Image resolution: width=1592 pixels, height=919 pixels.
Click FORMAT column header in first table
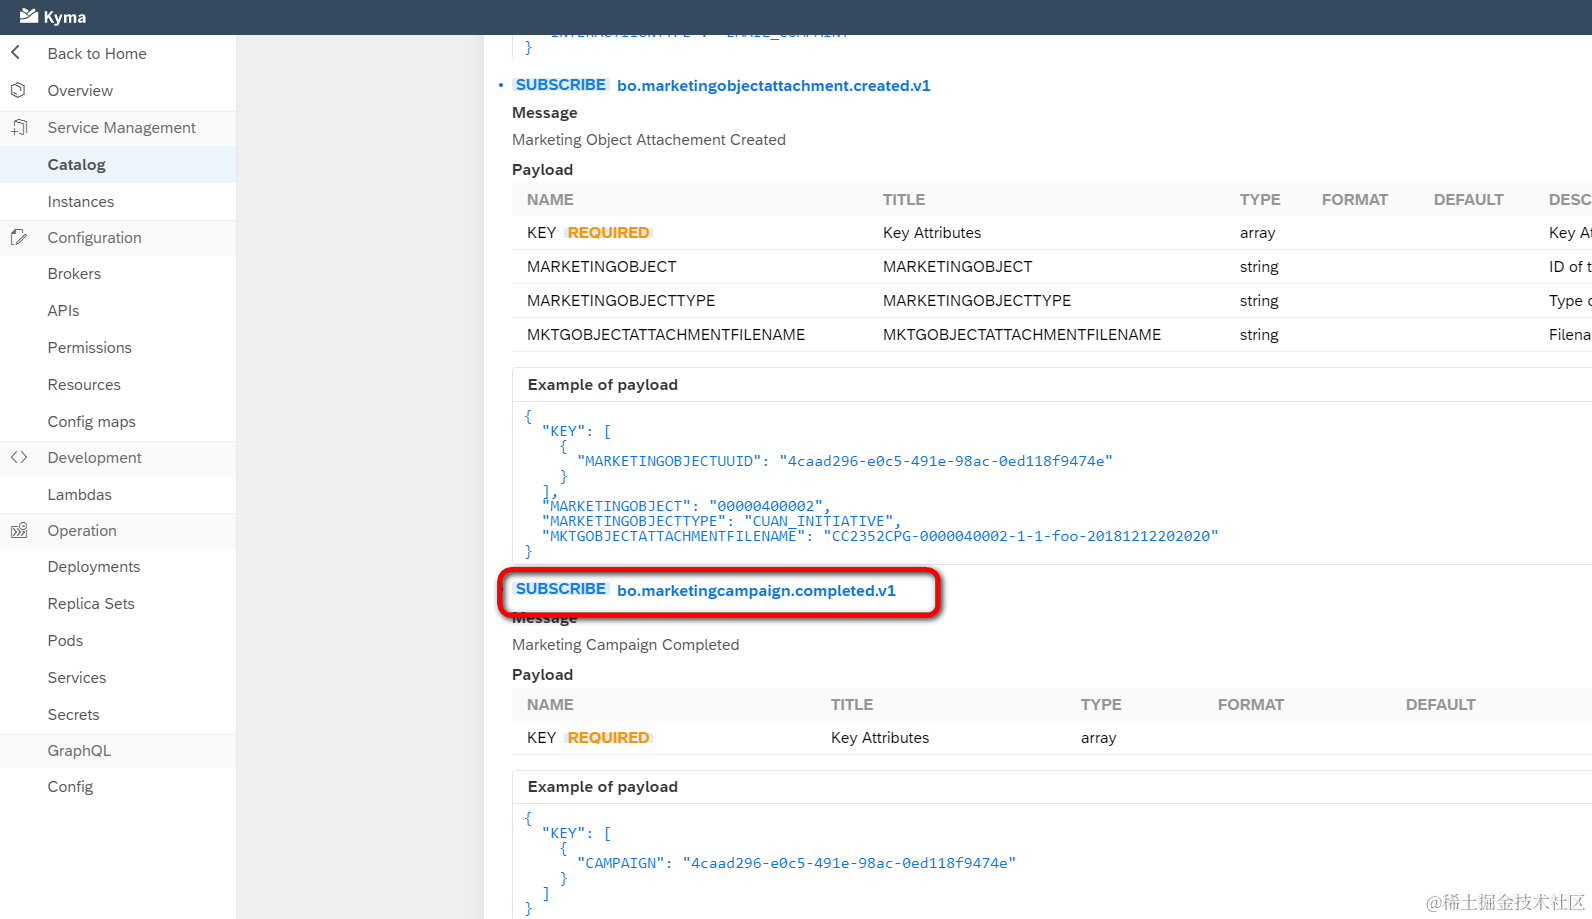coord(1355,200)
